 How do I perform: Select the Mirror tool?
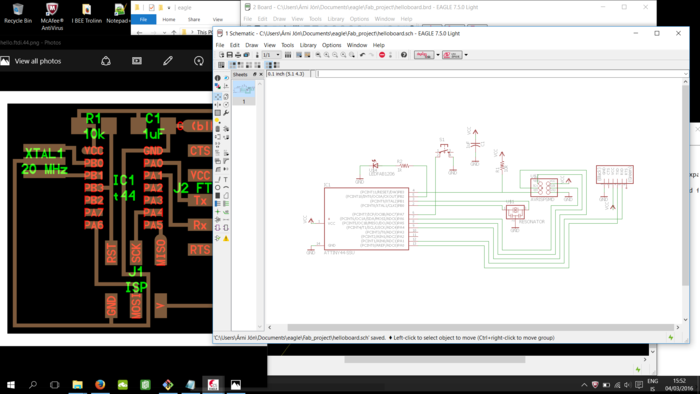pyautogui.click(x=217, y=104)
